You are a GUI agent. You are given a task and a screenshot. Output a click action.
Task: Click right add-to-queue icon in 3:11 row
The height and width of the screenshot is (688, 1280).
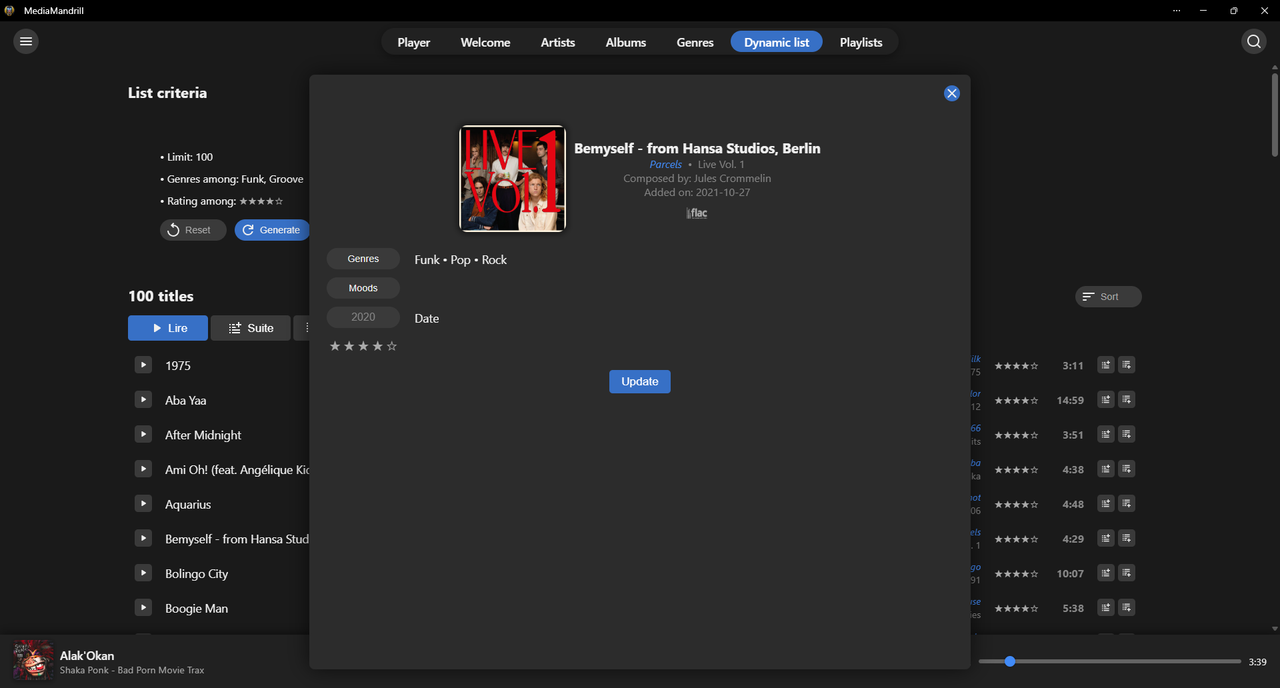pos(1127,365)
